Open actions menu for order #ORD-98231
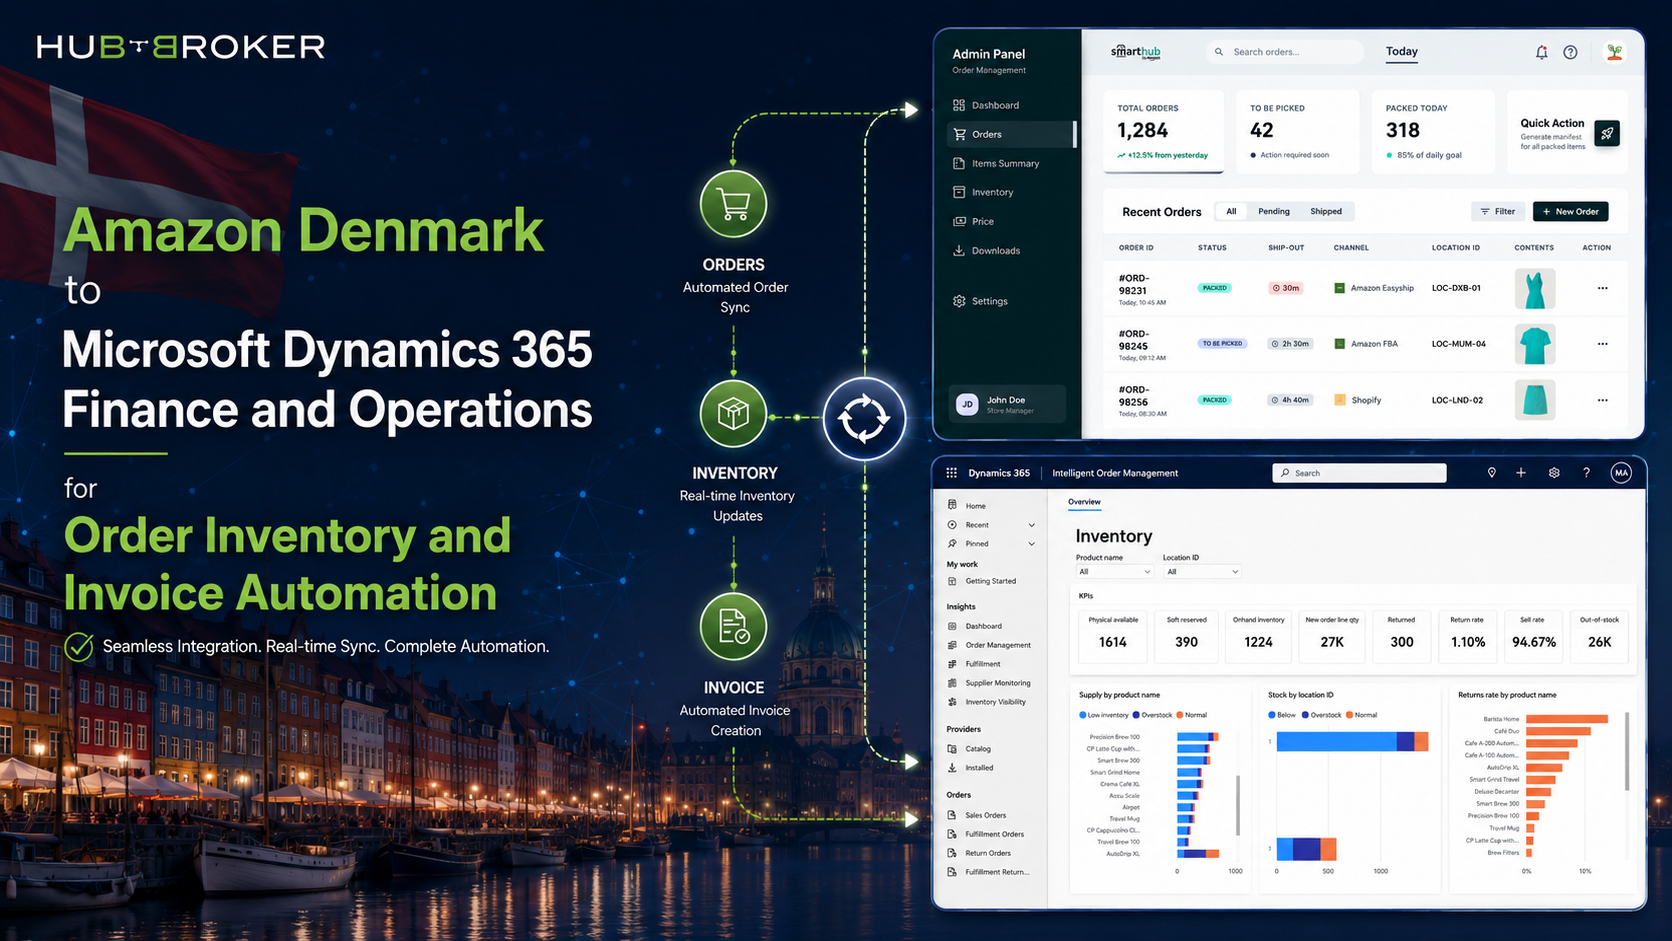This screenshot has height=941, width=1672. coord(1602,288)
